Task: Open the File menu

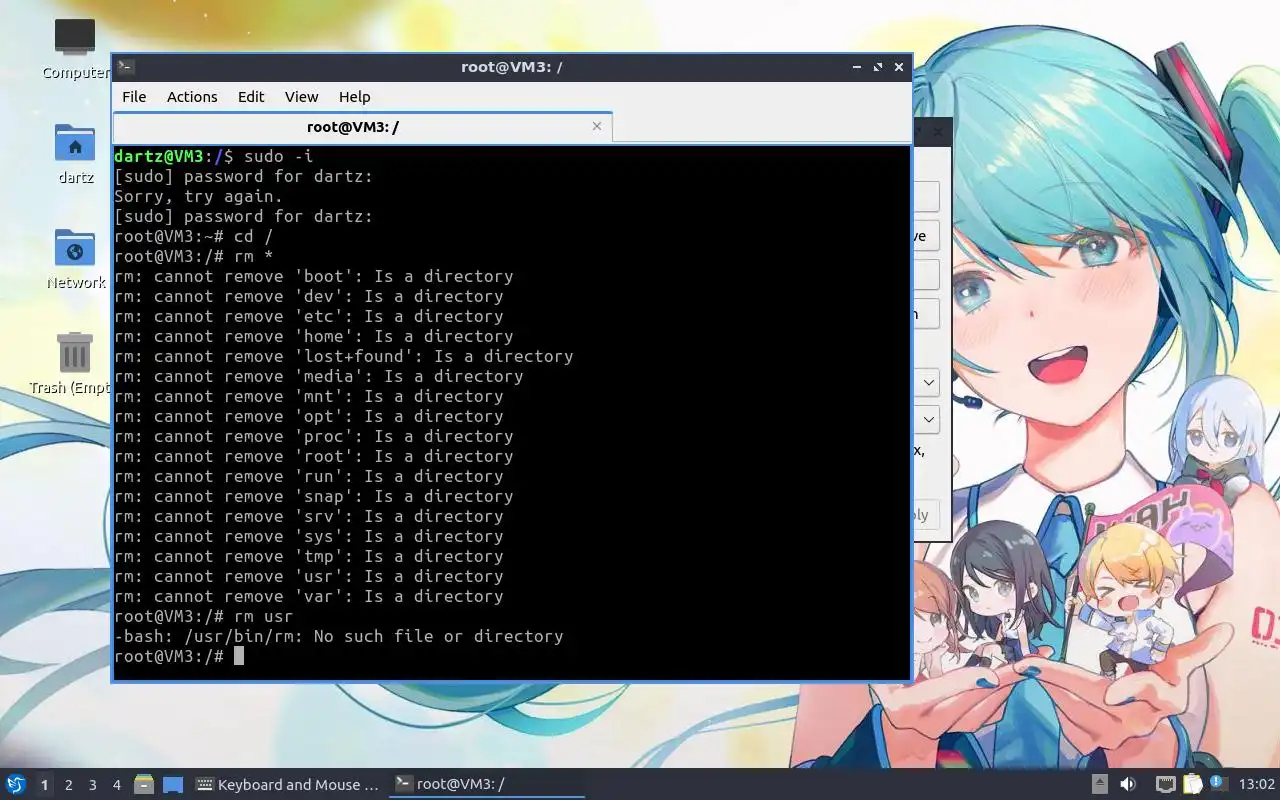Action: pos(134,97)
